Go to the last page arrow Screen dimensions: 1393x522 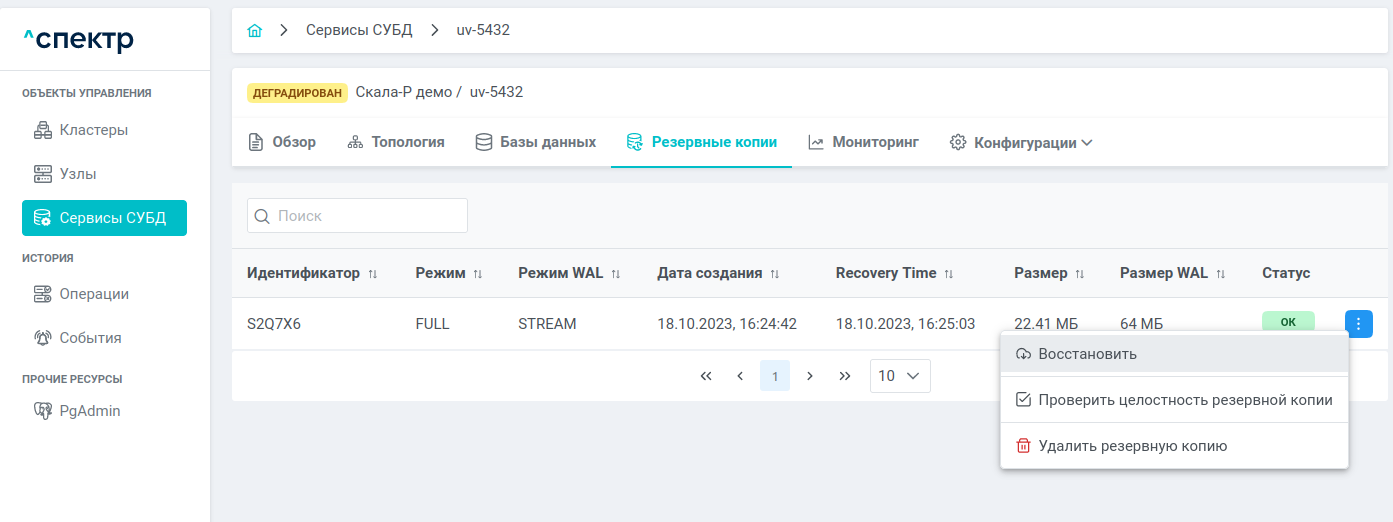845,376
